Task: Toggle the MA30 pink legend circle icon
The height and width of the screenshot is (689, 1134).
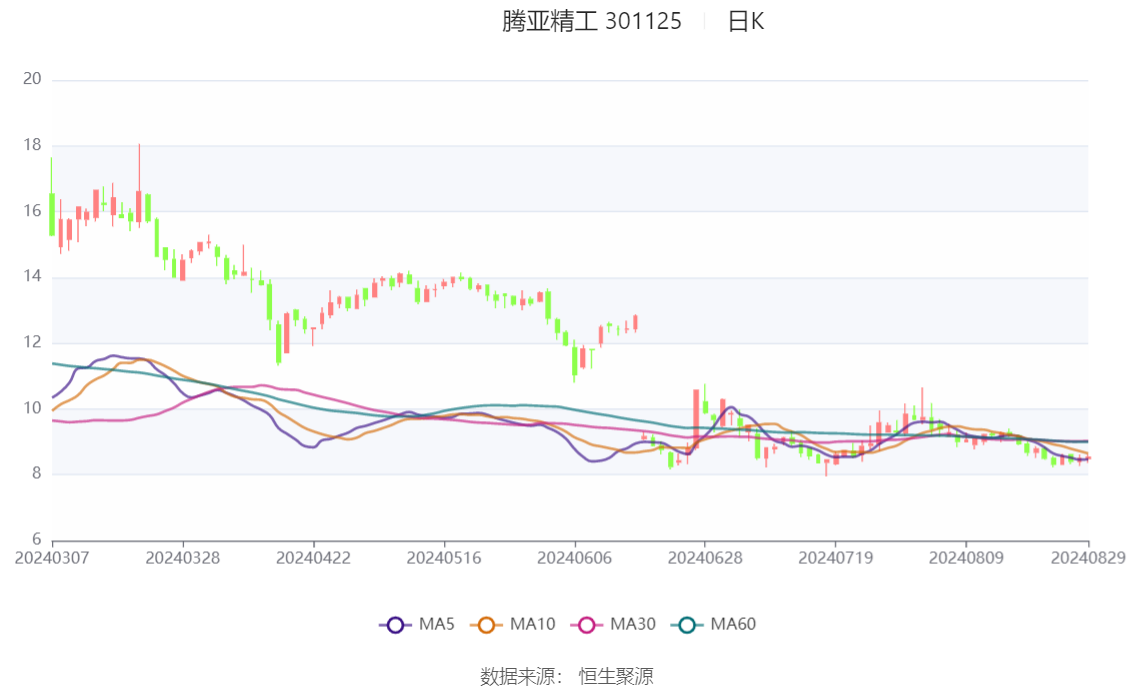Action: click(x=587, y=625)
